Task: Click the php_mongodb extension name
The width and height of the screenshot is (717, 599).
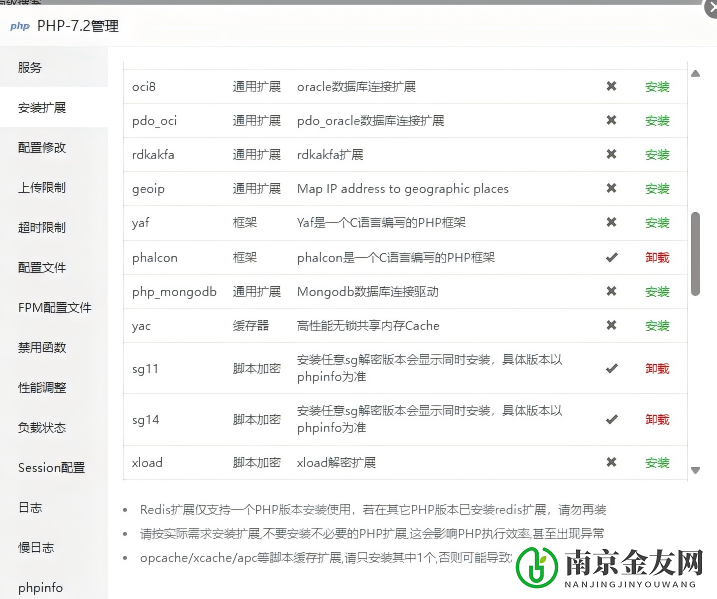Action: click(174, 292)
